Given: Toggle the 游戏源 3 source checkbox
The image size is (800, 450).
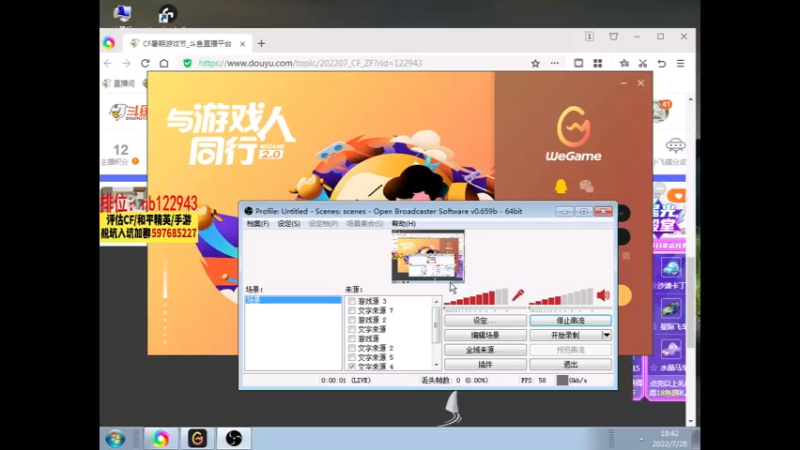Looking at the screenshot, I should pos(352,301).
